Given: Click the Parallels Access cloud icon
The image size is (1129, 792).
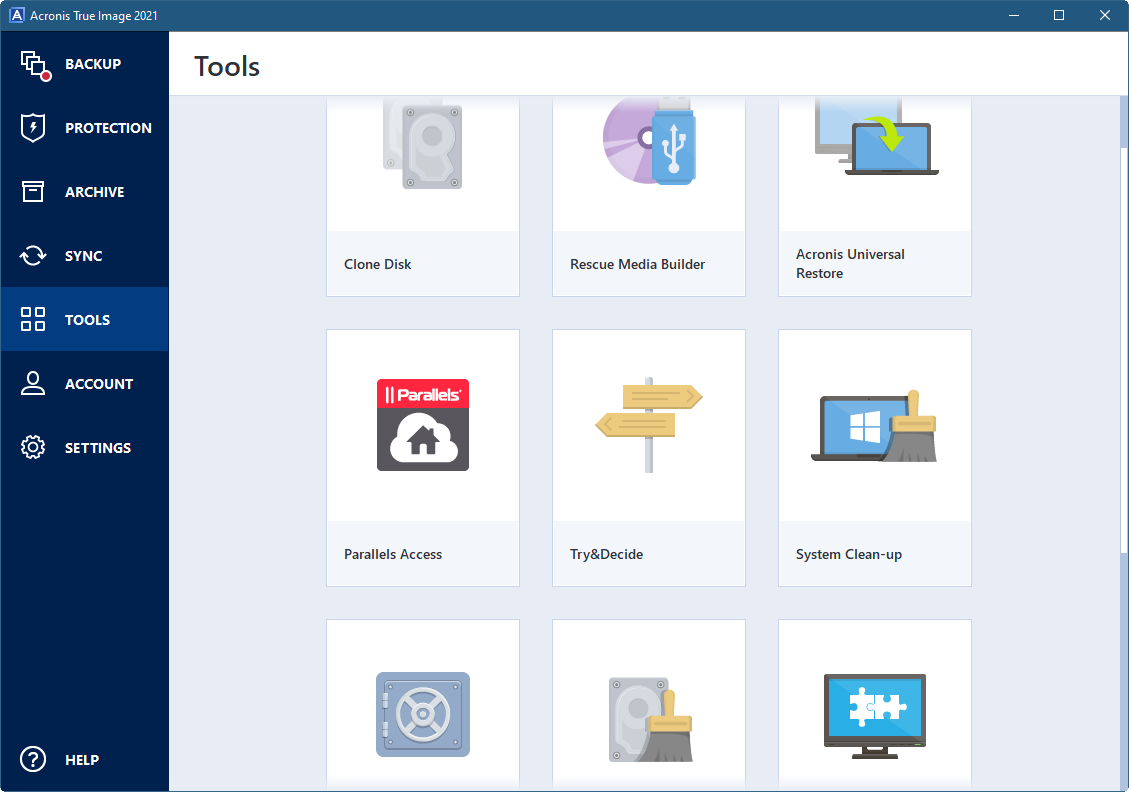Looking at the screenshot, I should (x=423, y=425).
